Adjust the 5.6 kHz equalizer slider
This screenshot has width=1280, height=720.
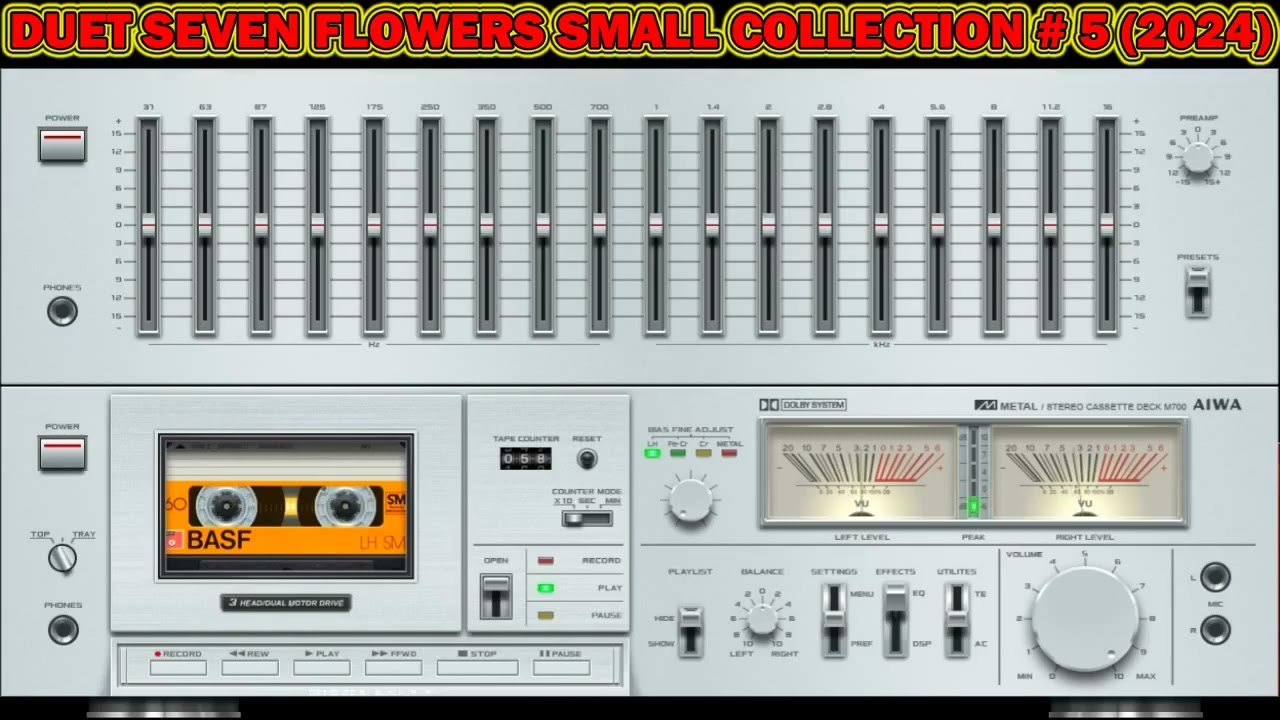(x=937, y=226)
